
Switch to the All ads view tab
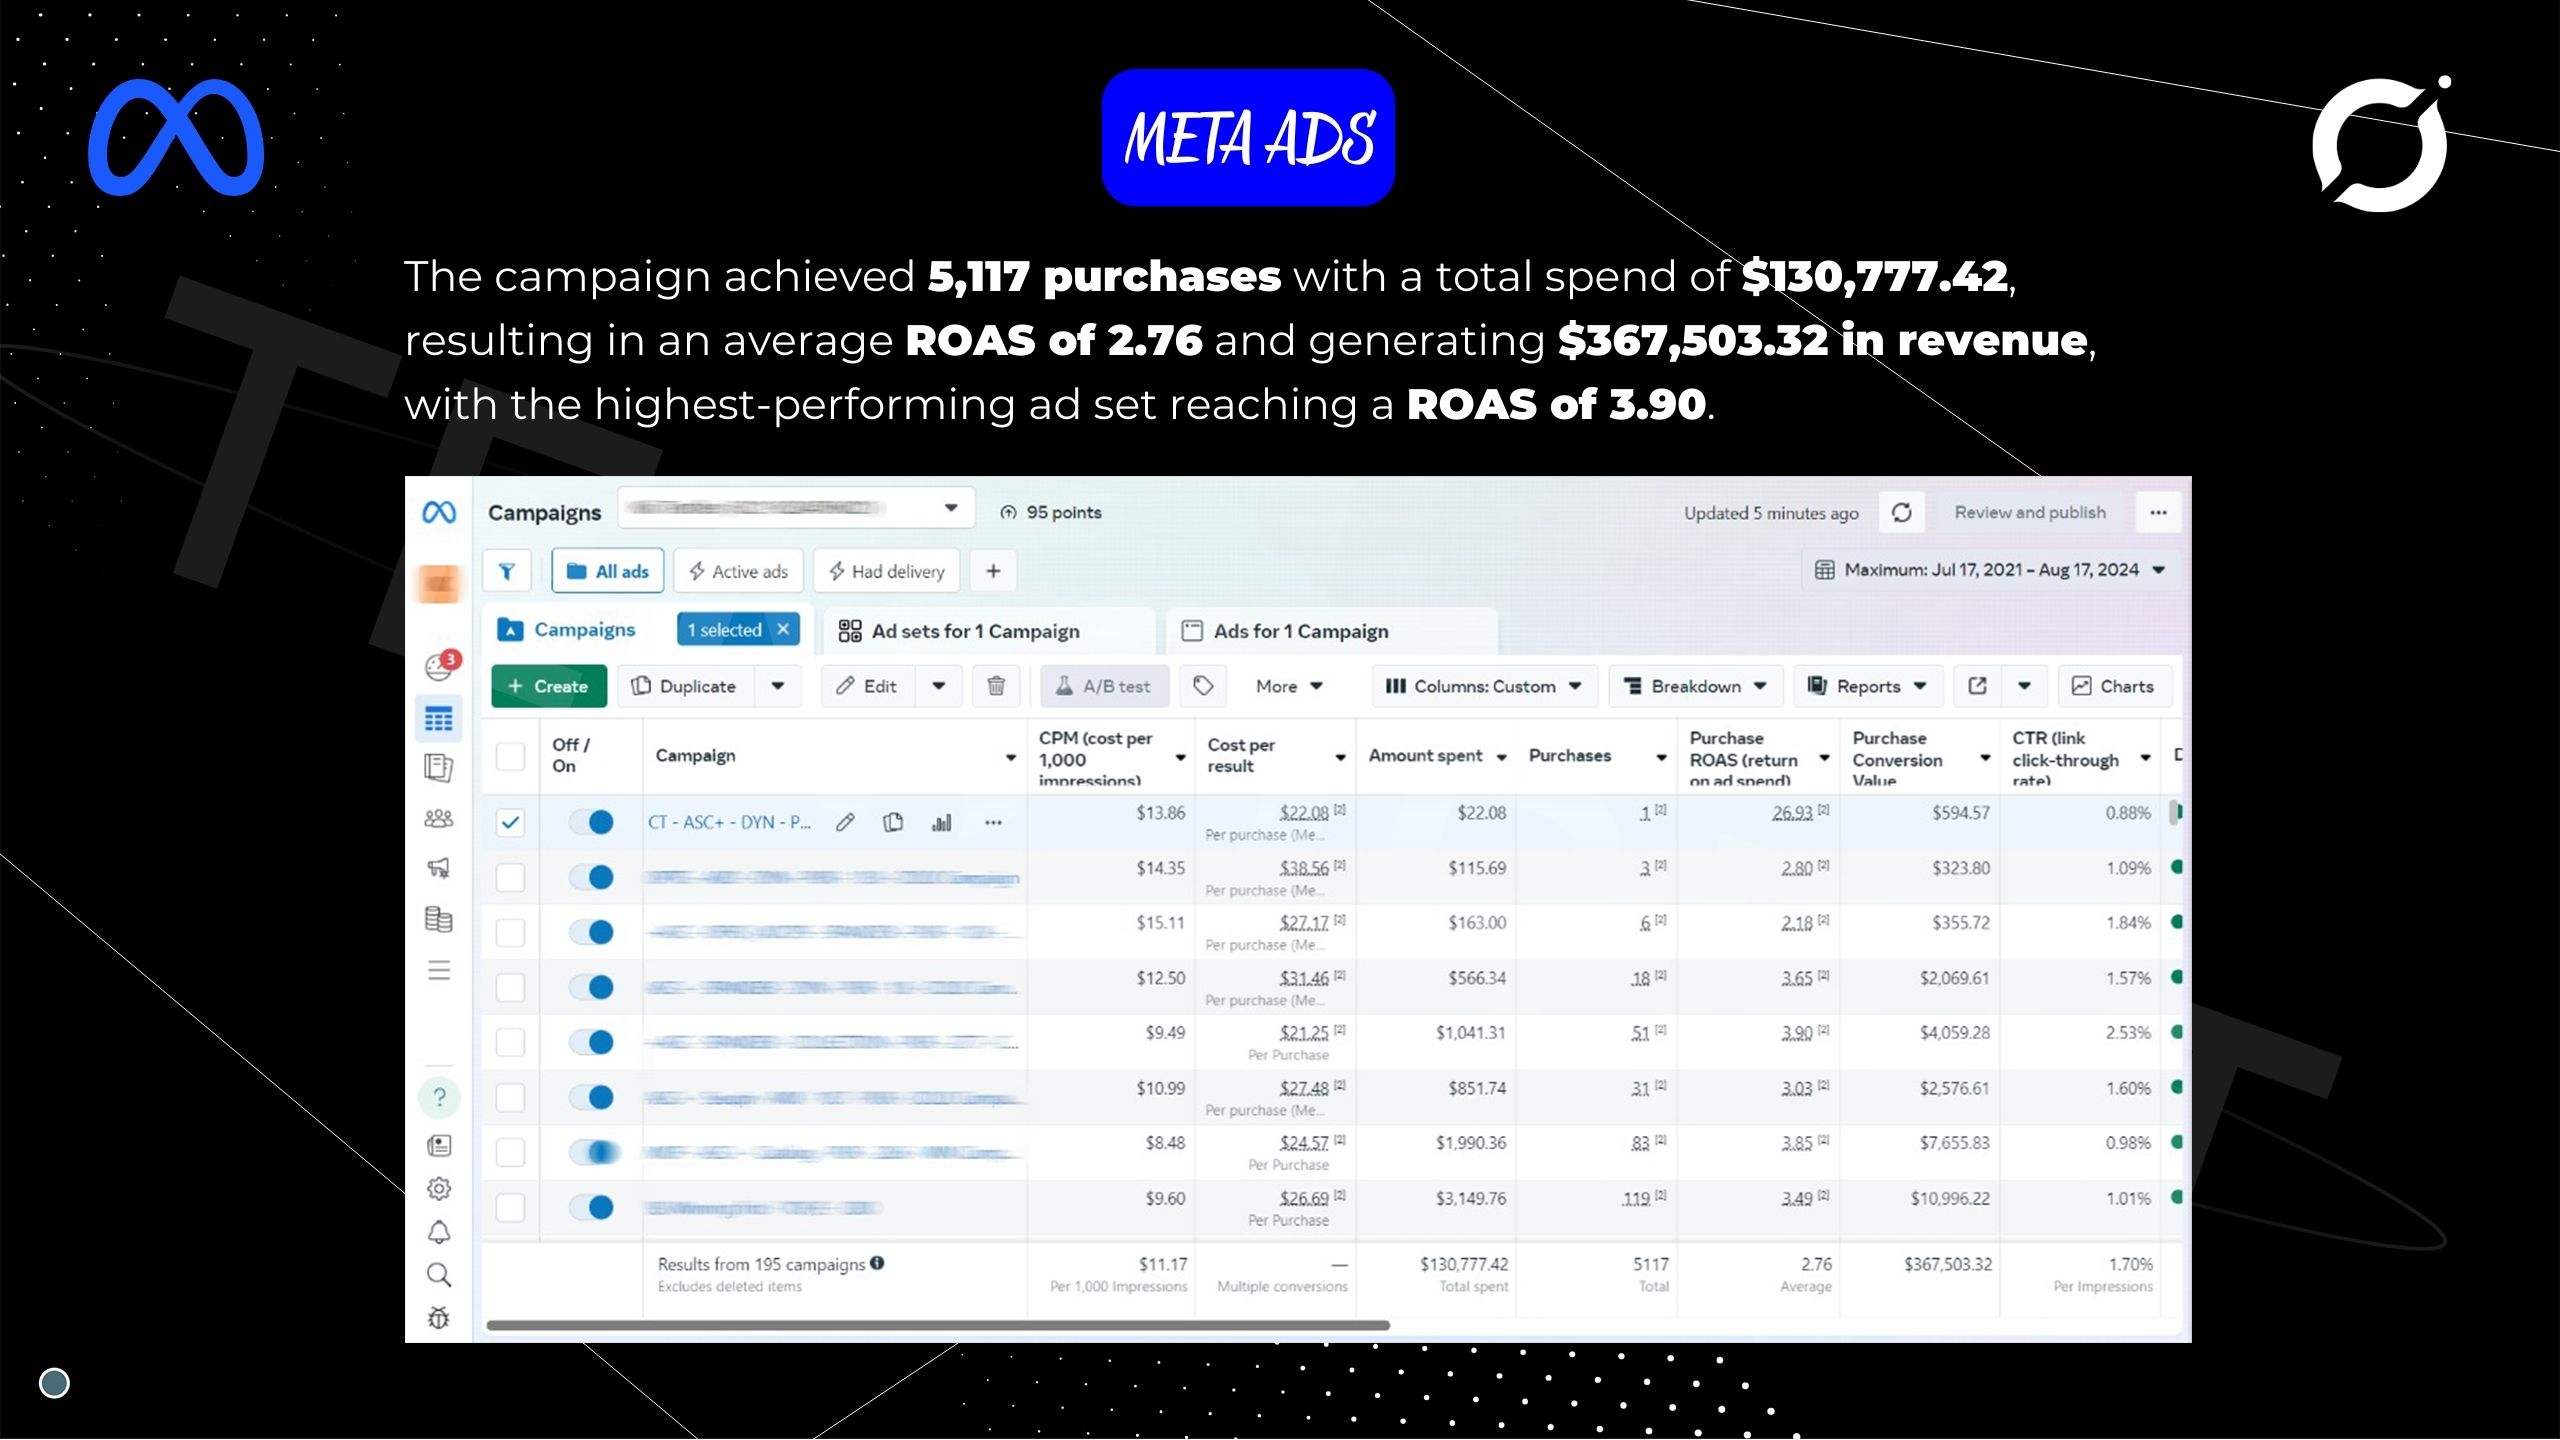(x=607, y=571)
